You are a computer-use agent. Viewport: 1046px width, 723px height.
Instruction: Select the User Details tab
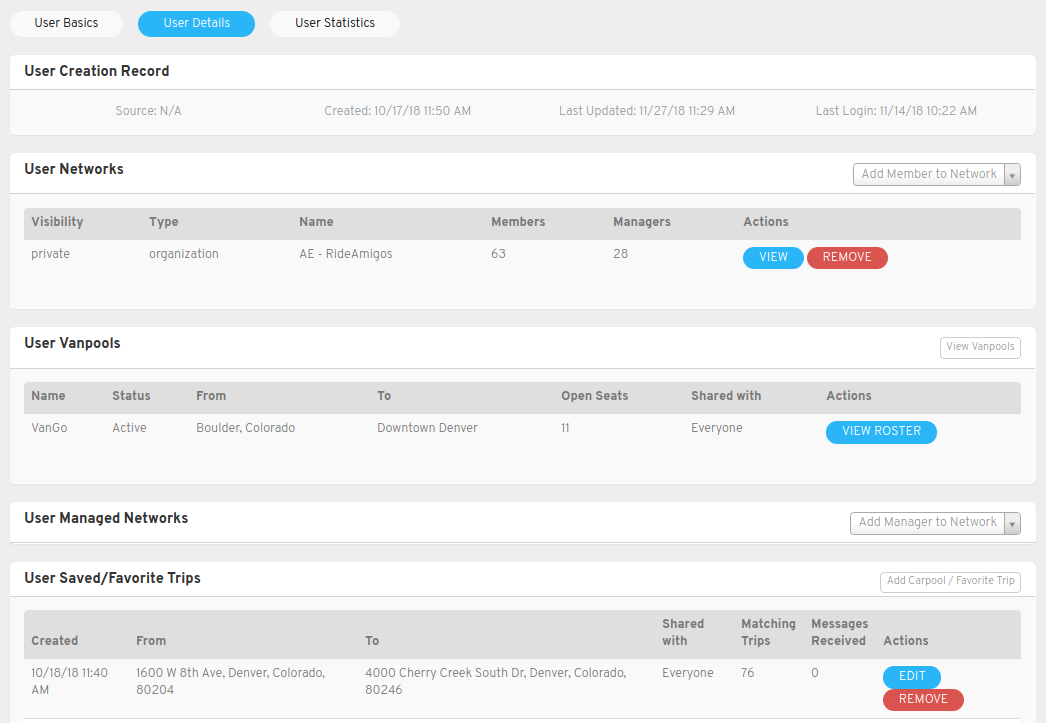pyautogui.click(x=196, y=23)
